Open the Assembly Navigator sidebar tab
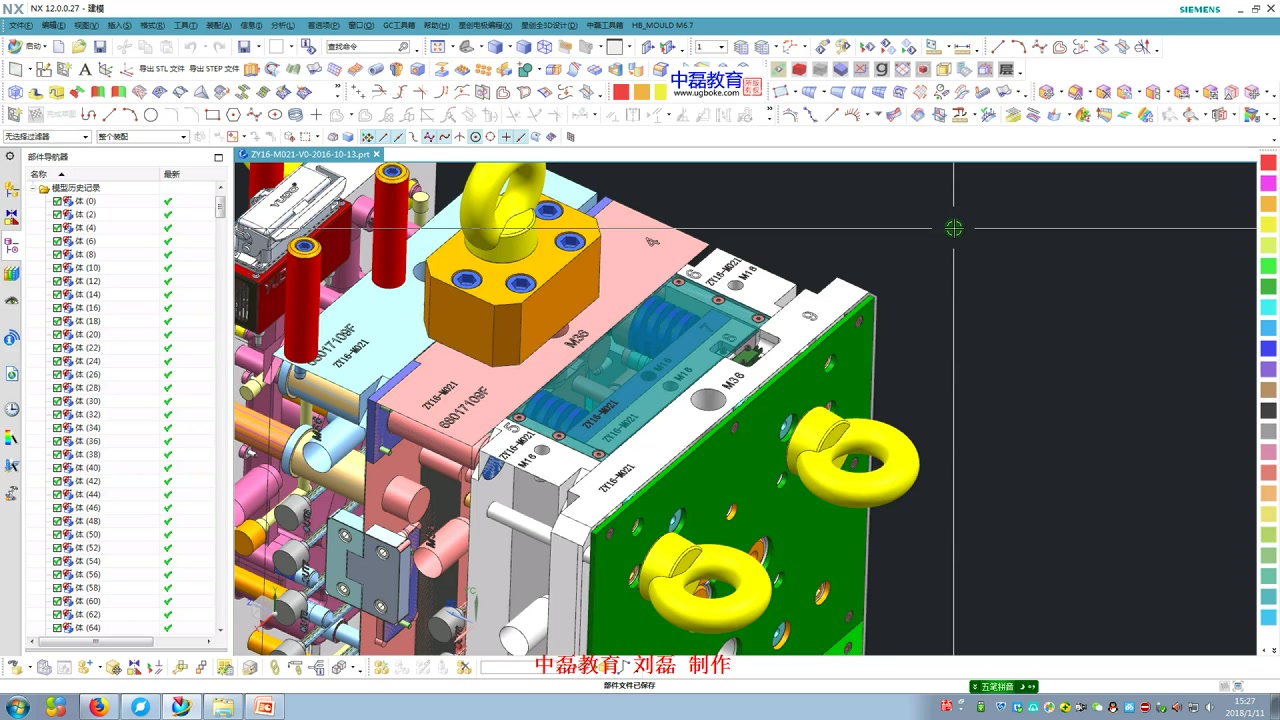Screen dimensions: 1280x720 (x=12, y=189)
